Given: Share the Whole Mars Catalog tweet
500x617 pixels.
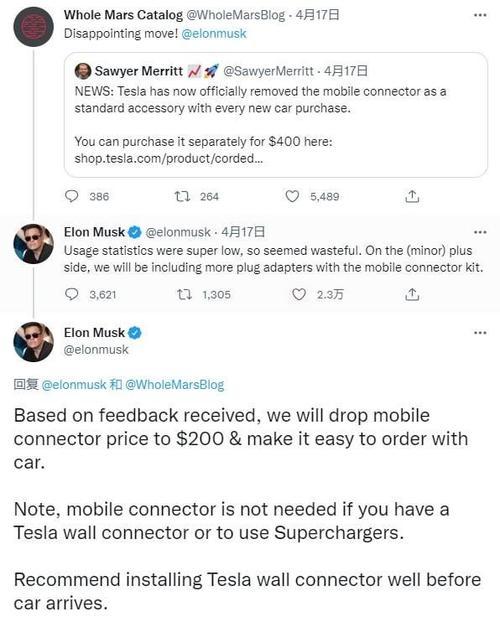Looking at the screenshot, I should click(x=412, y=196).
